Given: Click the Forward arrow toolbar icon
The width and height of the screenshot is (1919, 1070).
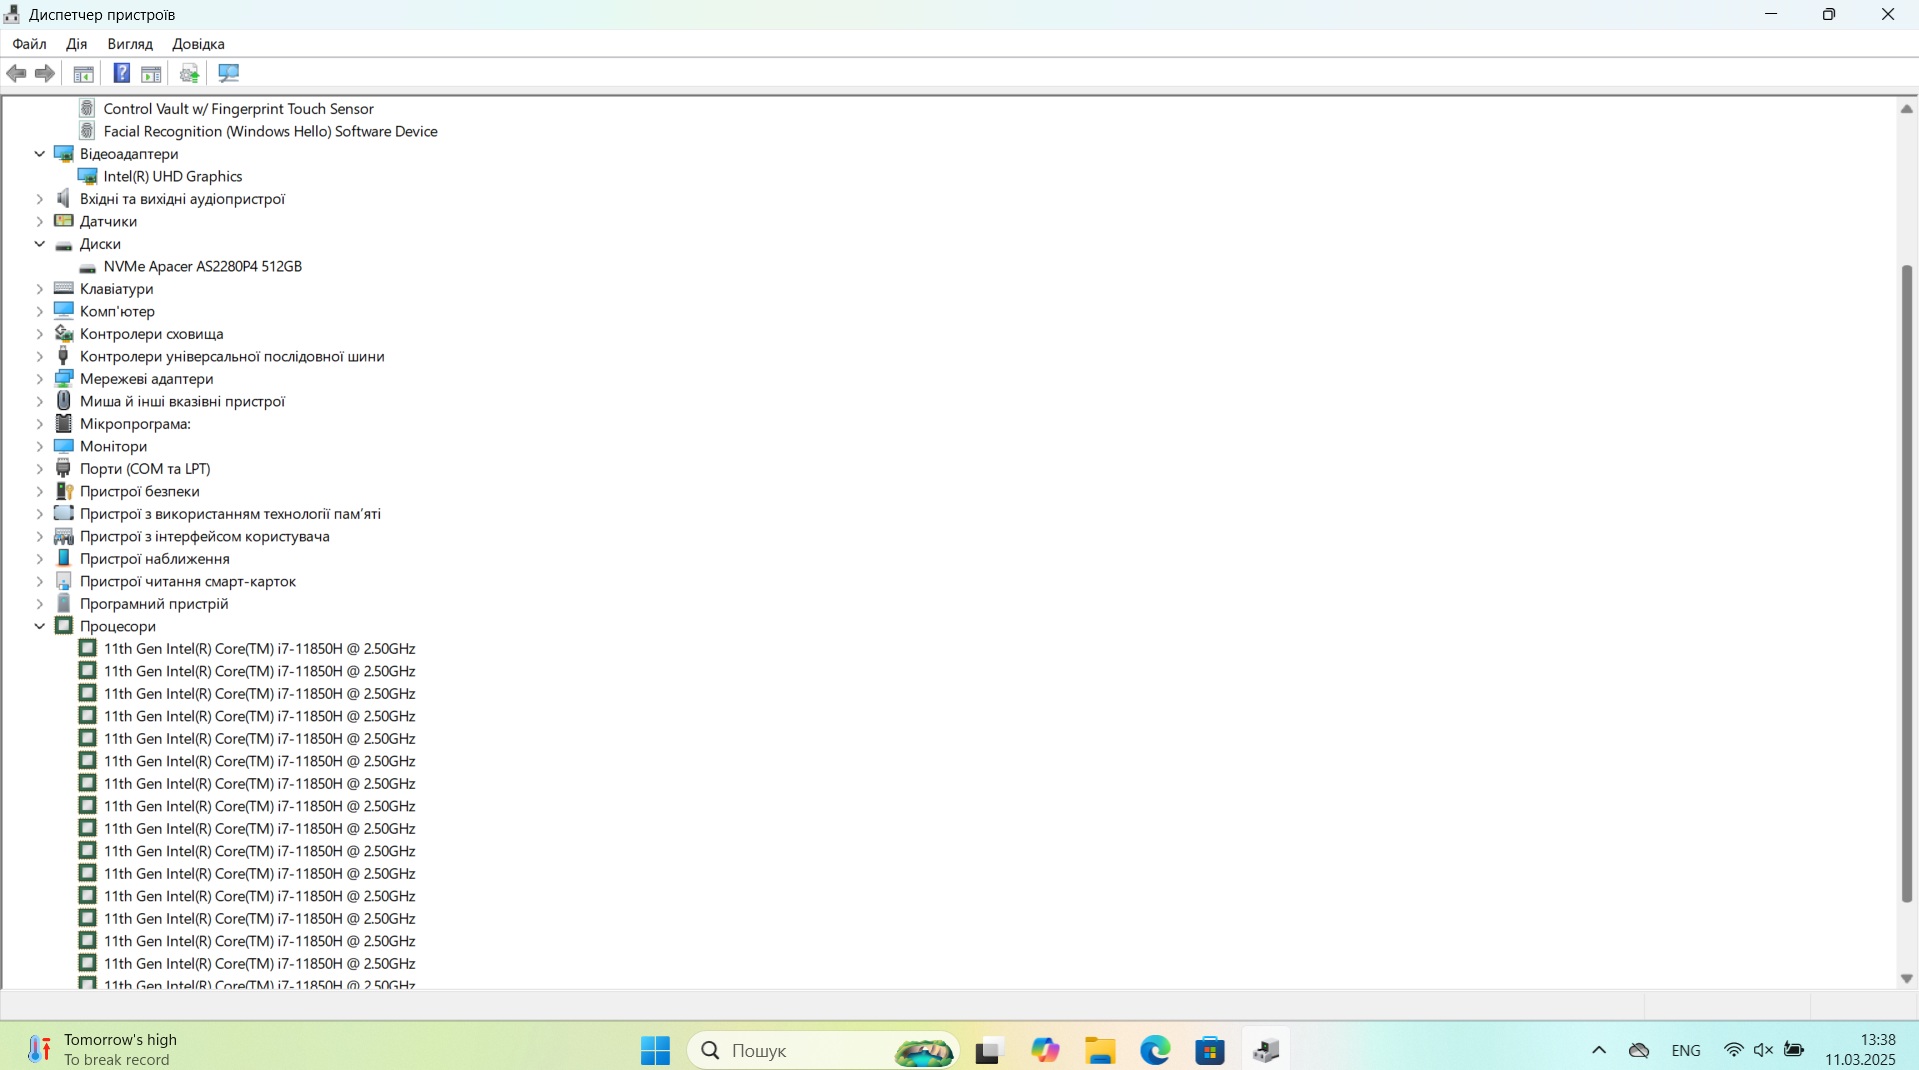Looking at the screenshot, I should tap(45, 74).
